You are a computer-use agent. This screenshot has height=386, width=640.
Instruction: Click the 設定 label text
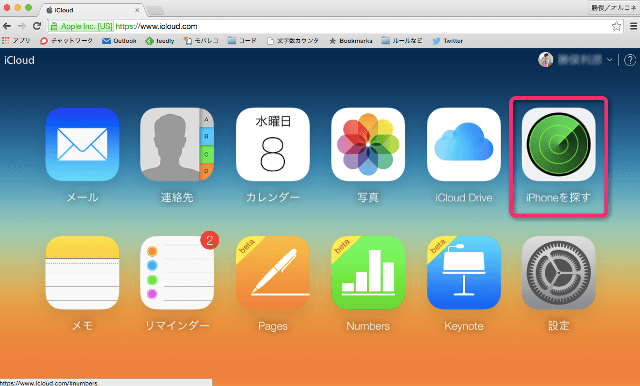click(558, 326)
